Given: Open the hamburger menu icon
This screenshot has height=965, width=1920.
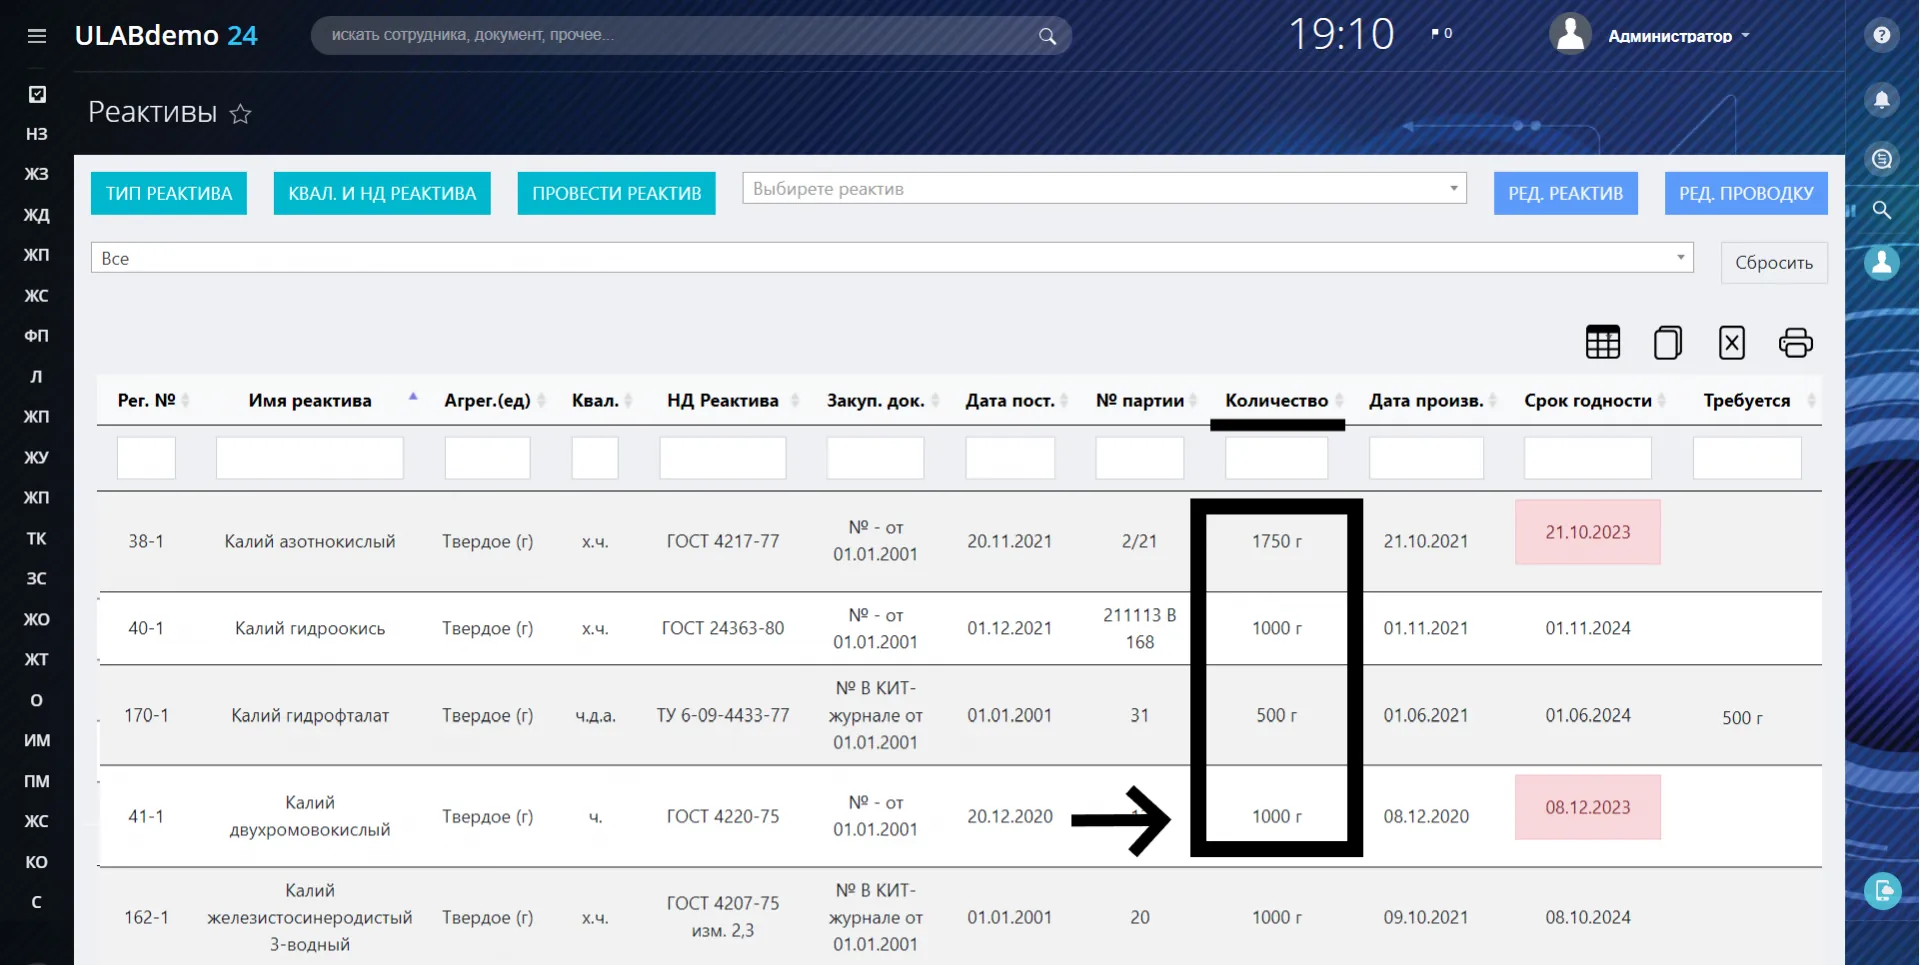Looking at the screenshot, I should (37, 36).
